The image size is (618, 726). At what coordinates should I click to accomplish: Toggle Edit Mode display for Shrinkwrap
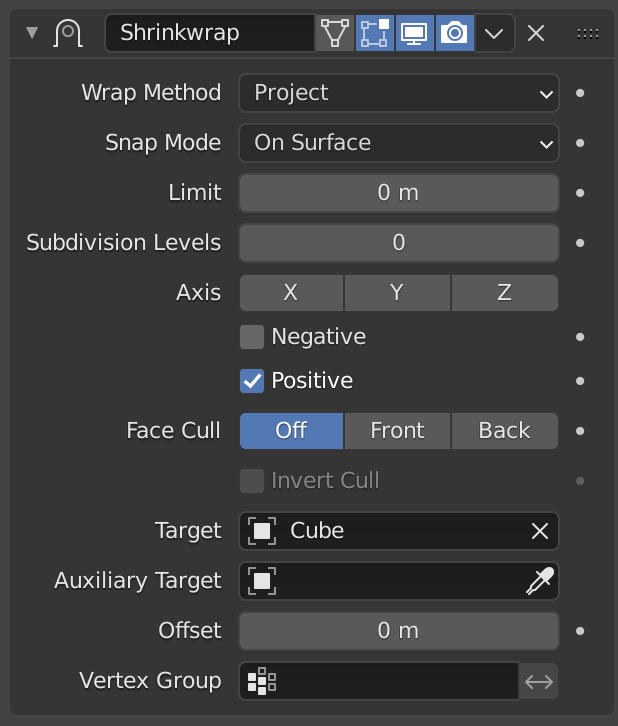click(x=375, y=33)
